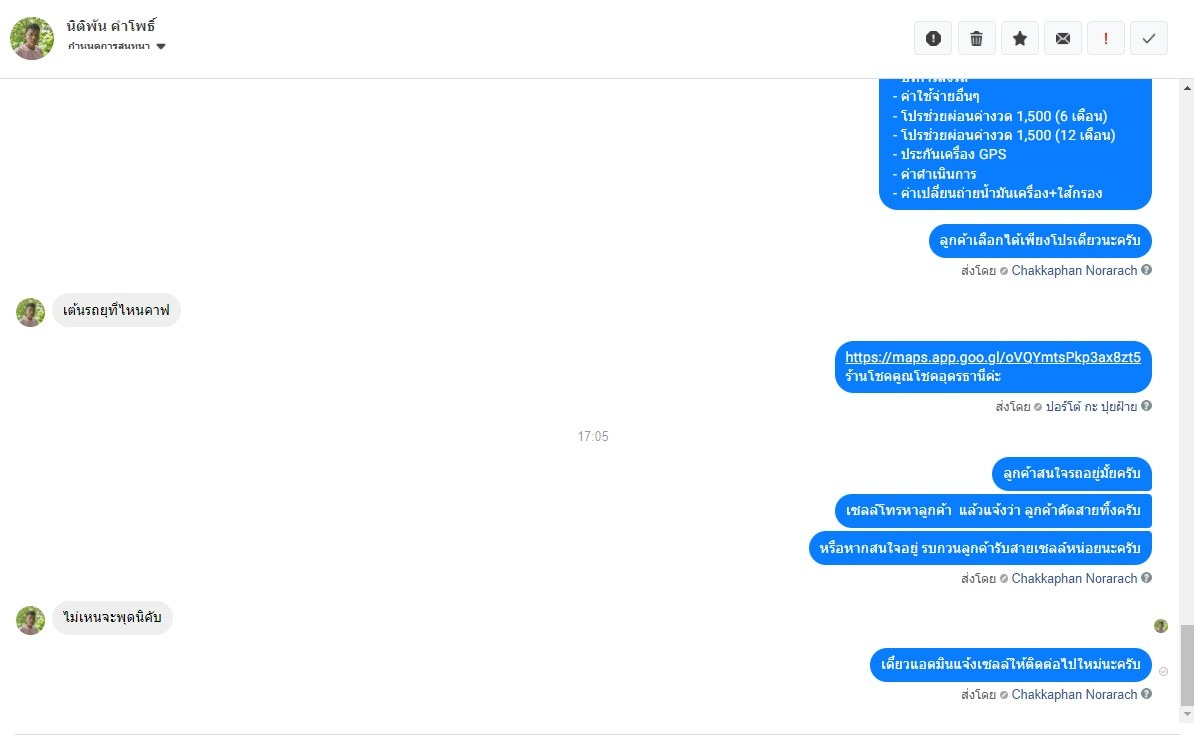The width and height of the screenshot is (1194, 735).
Task: Click scrollbar down arrow of chat
Action: (1186, 714)
